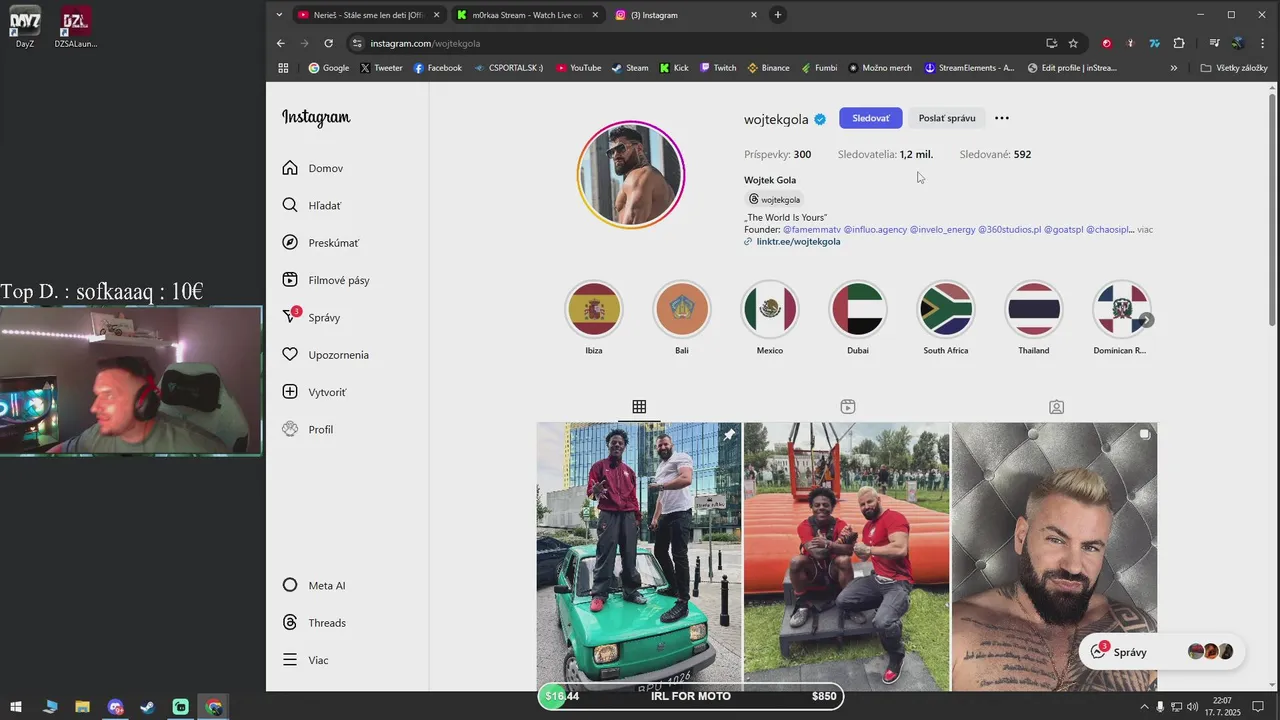Open floating Správy messages widget
Screen dimensions: 1280x720
point(1162,652)
